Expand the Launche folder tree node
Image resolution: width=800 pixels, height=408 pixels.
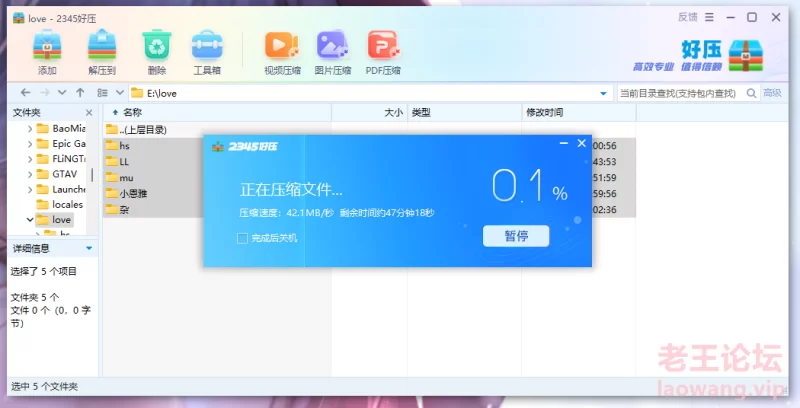[30, 190]
